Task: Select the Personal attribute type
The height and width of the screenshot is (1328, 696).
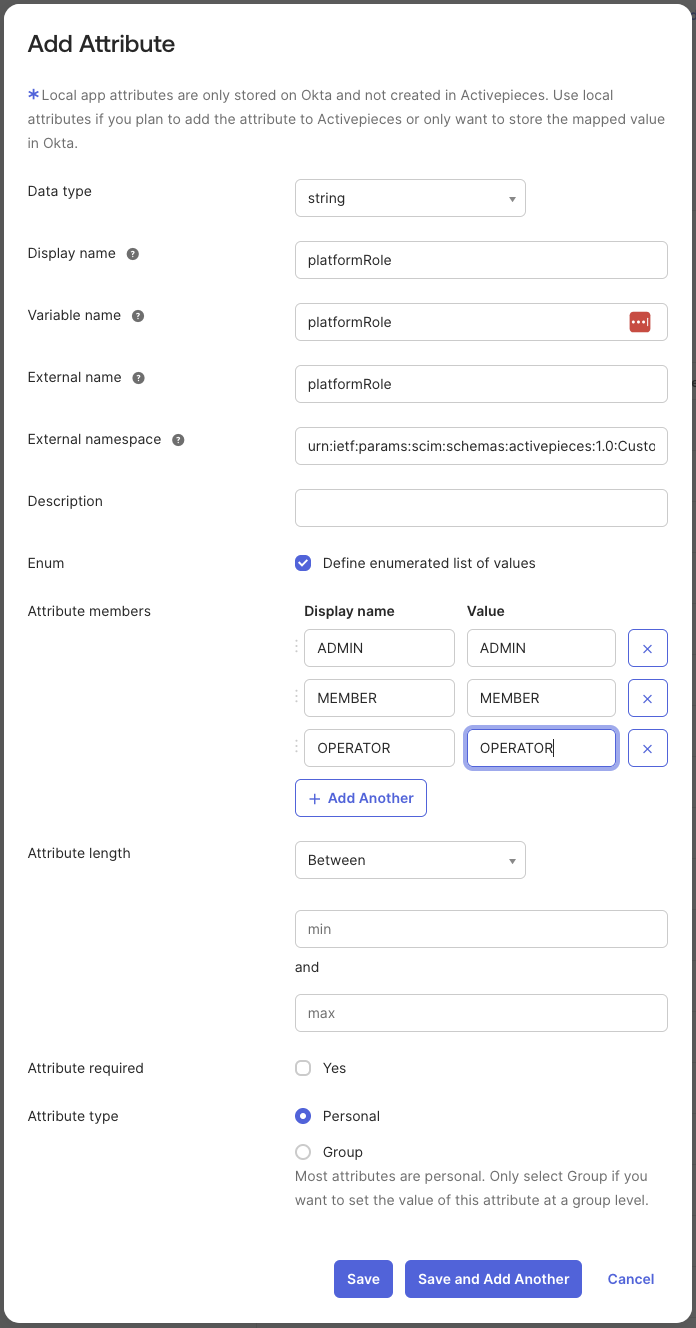Action: pos(303,1115)
